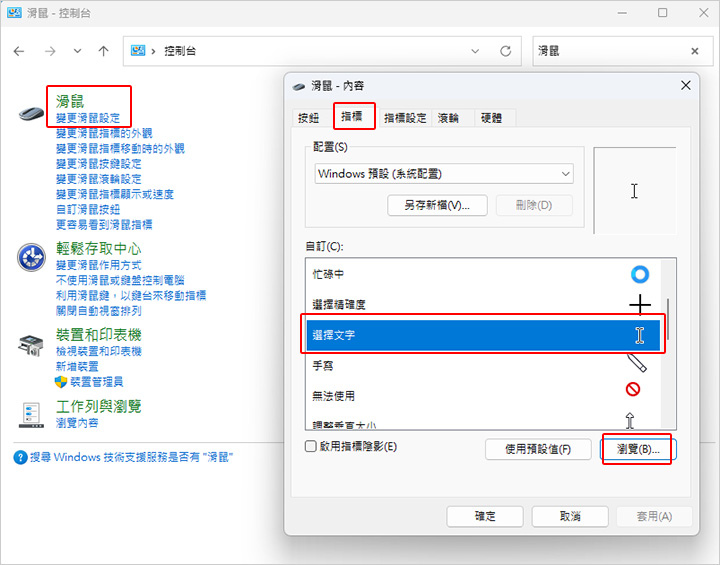720x565 pixels.
Task: Open 變更滑鼠指標的外觀 link
Action: click(x=104, y=133)
